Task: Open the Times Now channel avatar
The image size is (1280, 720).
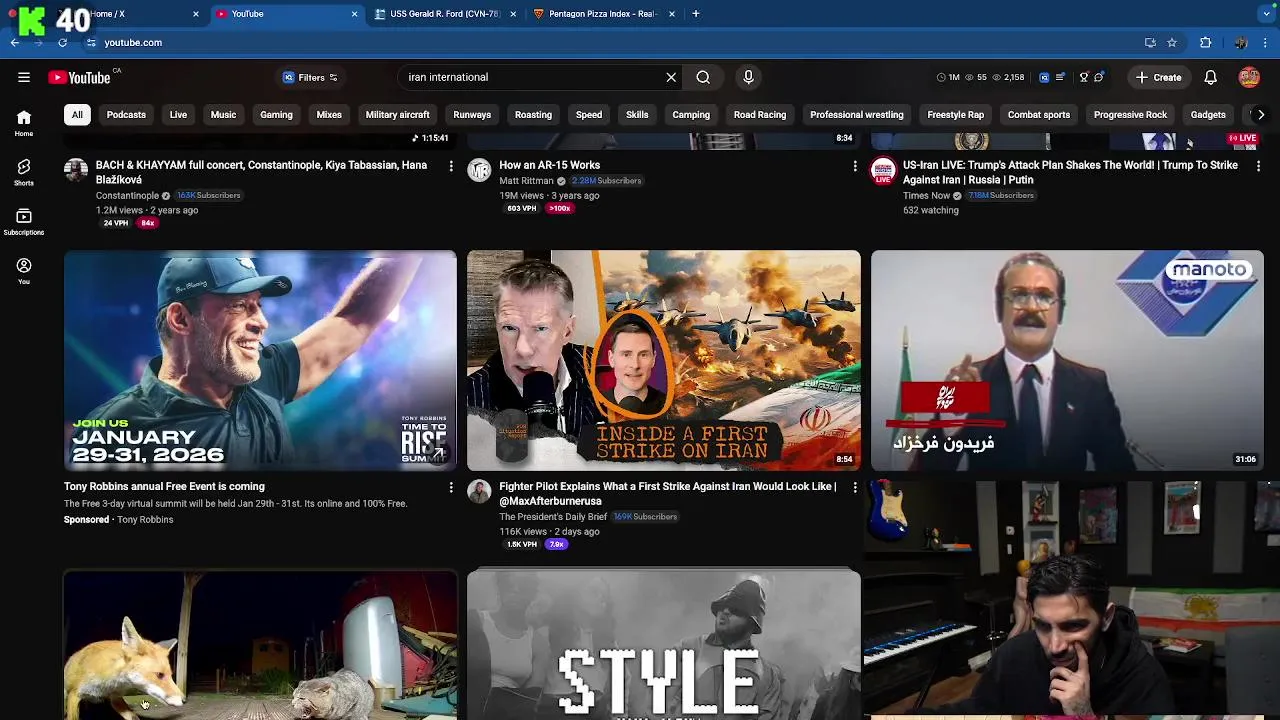Action: pyautogui.click(x=882, y=169)
